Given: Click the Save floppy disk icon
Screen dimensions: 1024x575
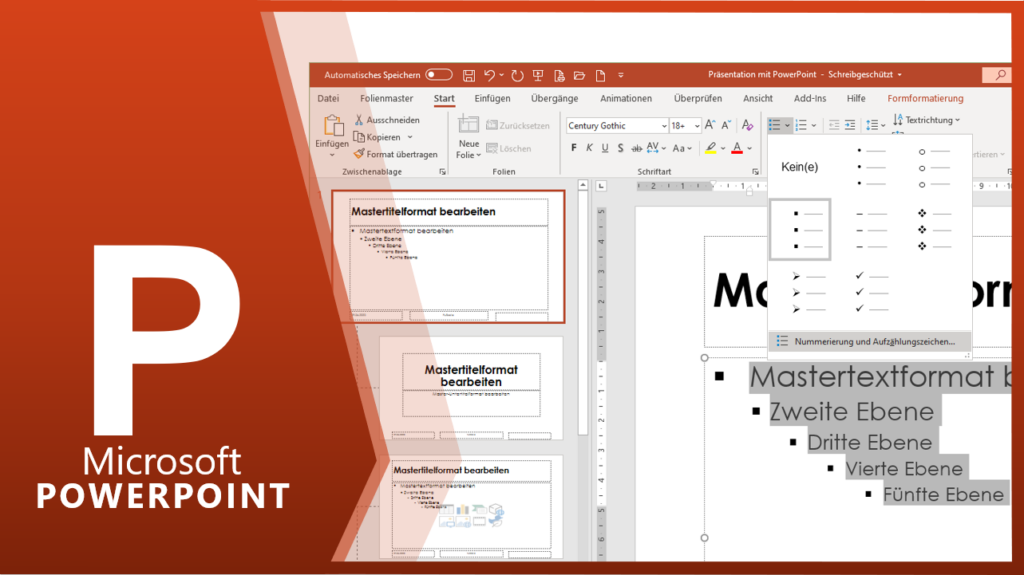Looking at the screenshot, I should coord(469,76).
